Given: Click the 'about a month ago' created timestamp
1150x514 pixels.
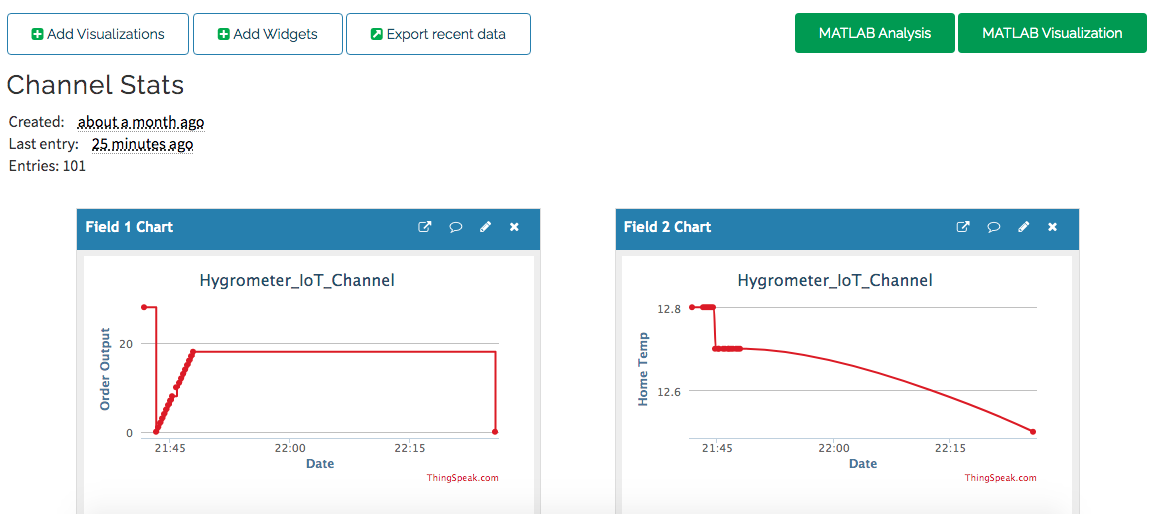Looking at the screenshot, I should (141, 122).
